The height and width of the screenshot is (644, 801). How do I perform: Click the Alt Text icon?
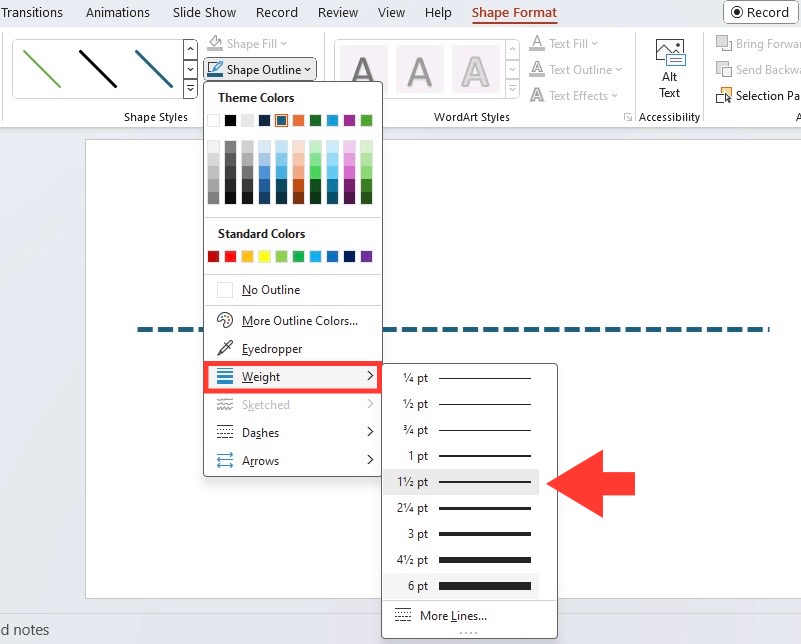669,53
